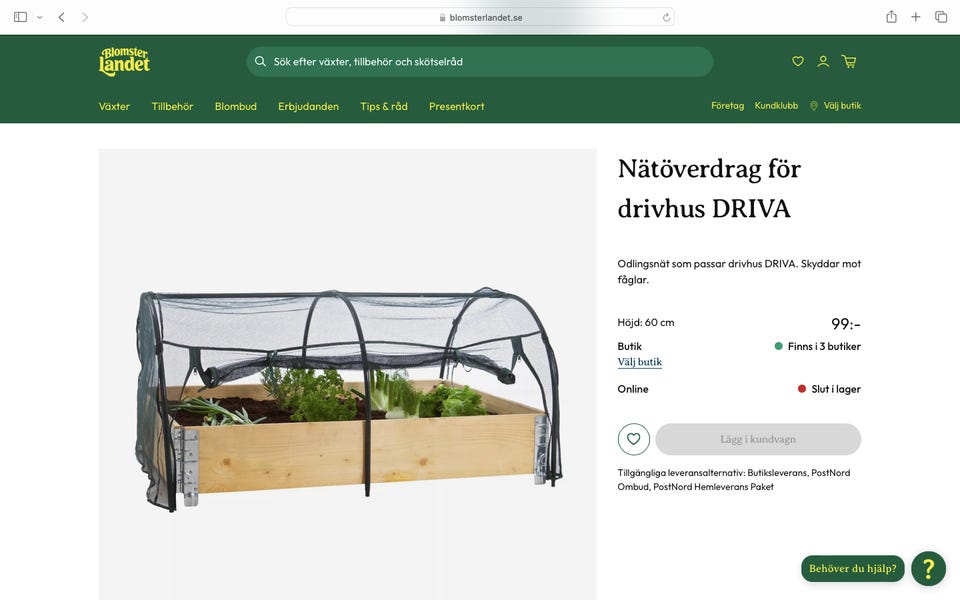Click the Lägg i kundvagn button
This screenshot has height=600, width=960.
[x=758, y=439]
